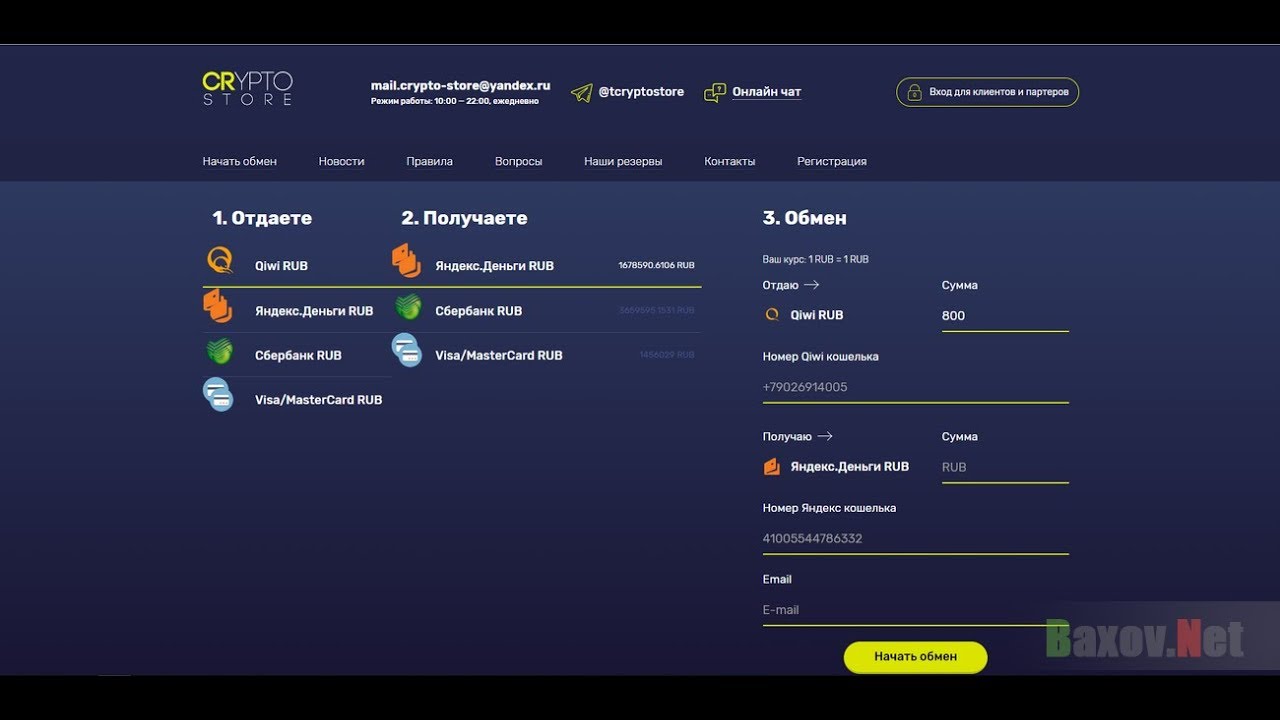Image resolution: width=1280 pixels, height=720 pixels.
Task: Click the Номер Qiwi кошелька field
Action: click(915, 387)
